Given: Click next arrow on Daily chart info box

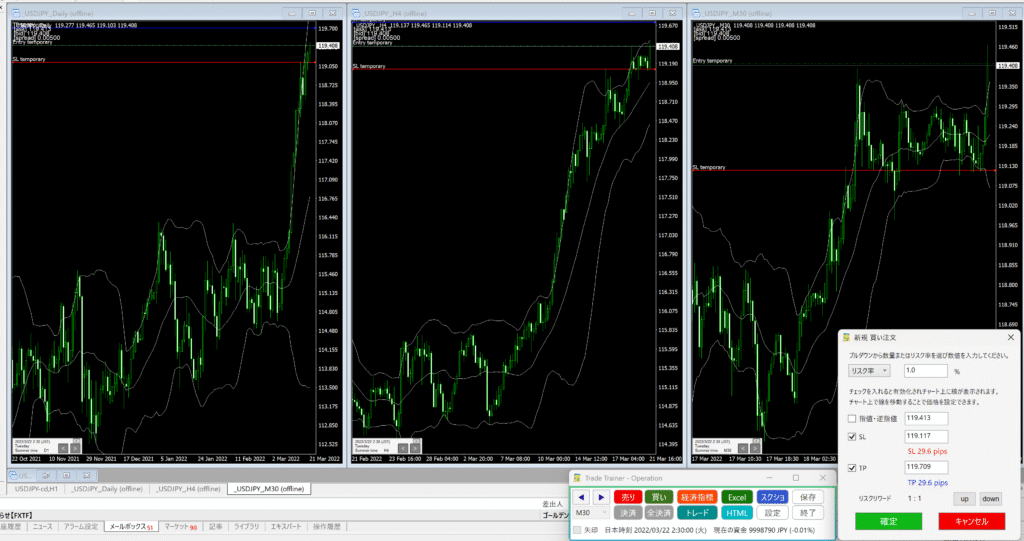Looking at the screenshot, I should tap(75, 448).
